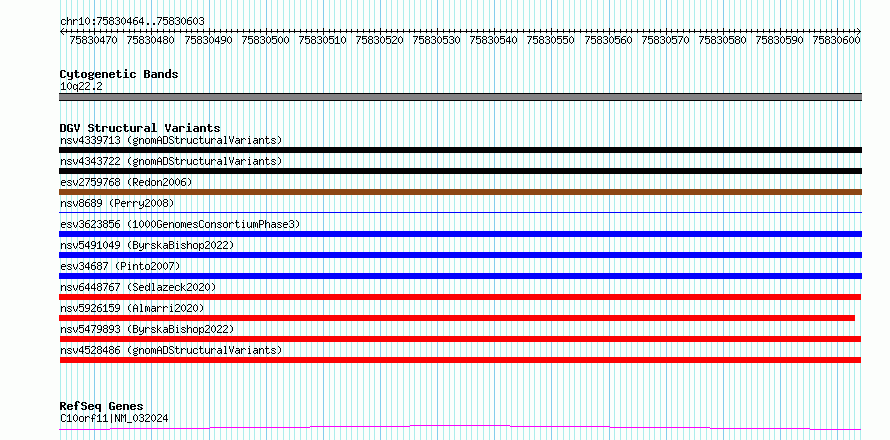Open variant nsv5479893 (ByrskaBishop2022) label
Screen dimensions: 890x440
click(x=147, y=329)
